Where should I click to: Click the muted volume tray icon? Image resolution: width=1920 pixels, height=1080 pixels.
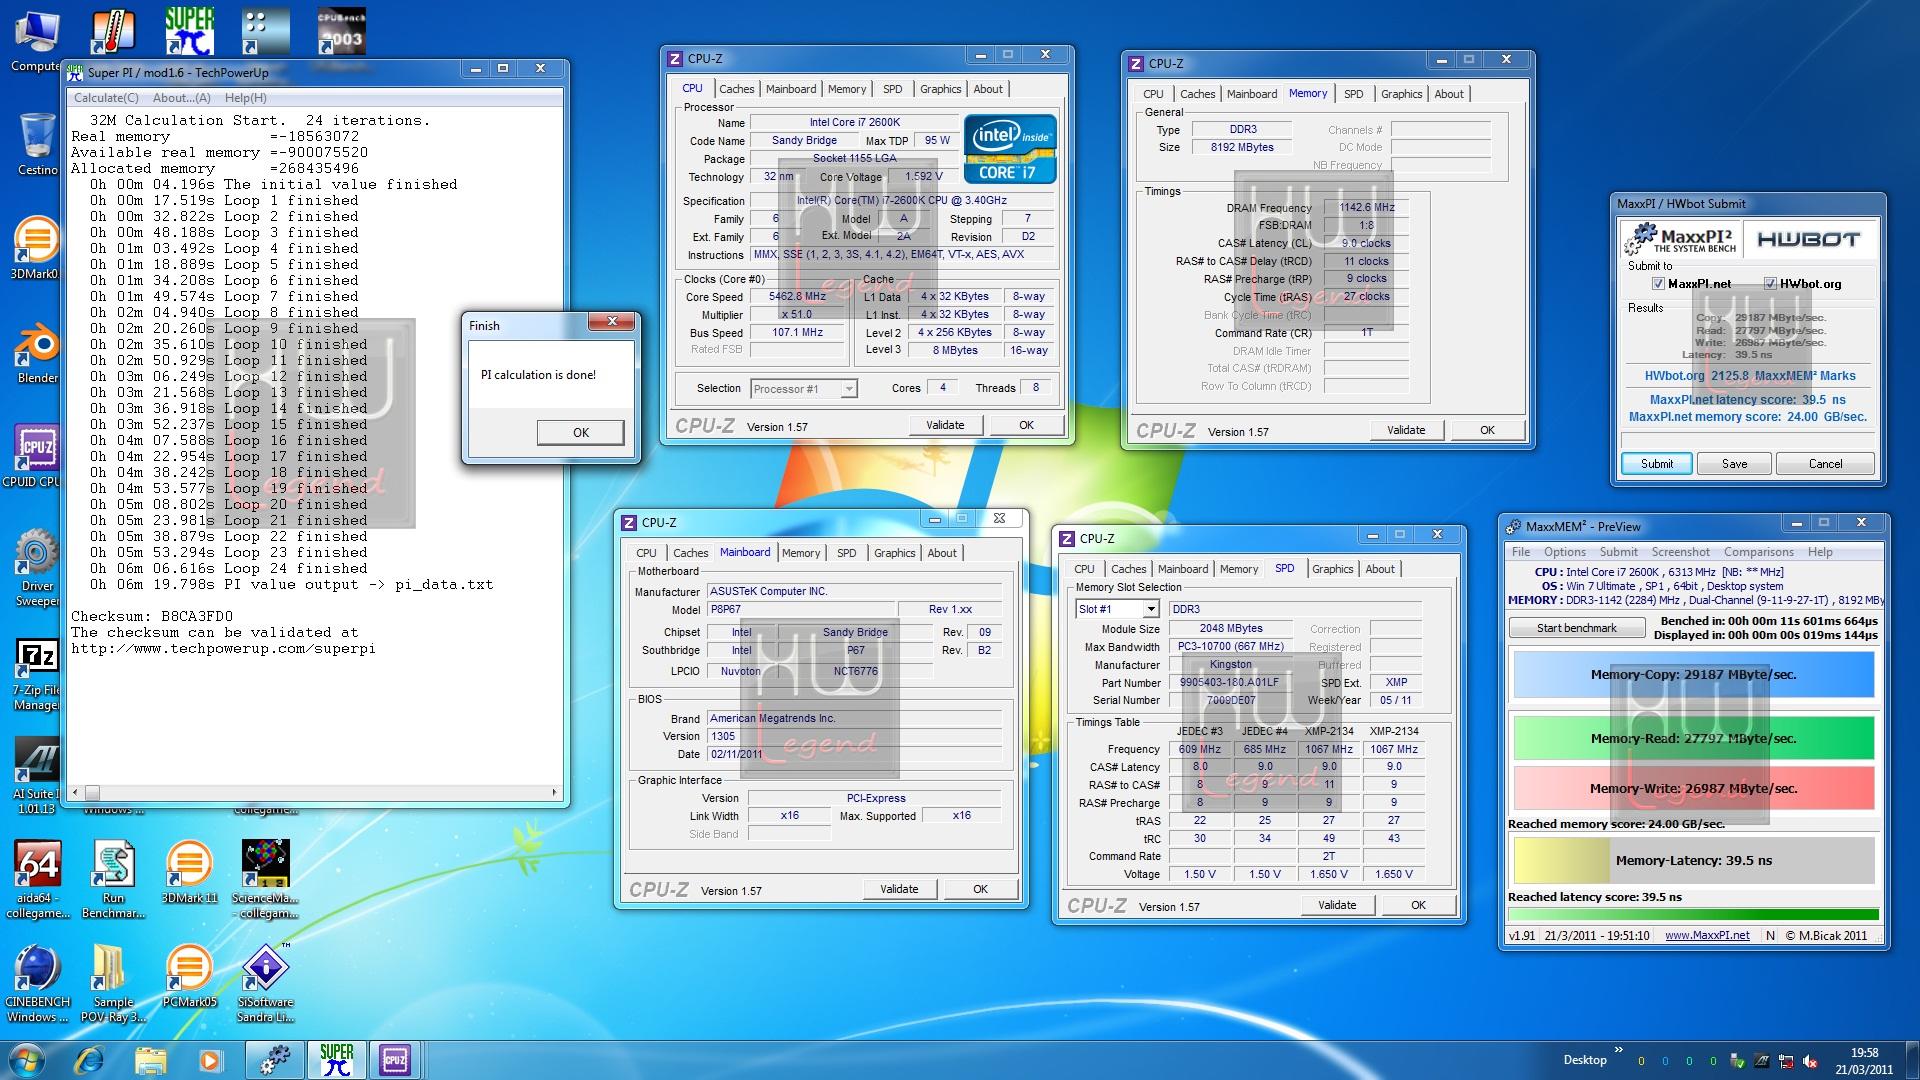click(1810, 1062)
